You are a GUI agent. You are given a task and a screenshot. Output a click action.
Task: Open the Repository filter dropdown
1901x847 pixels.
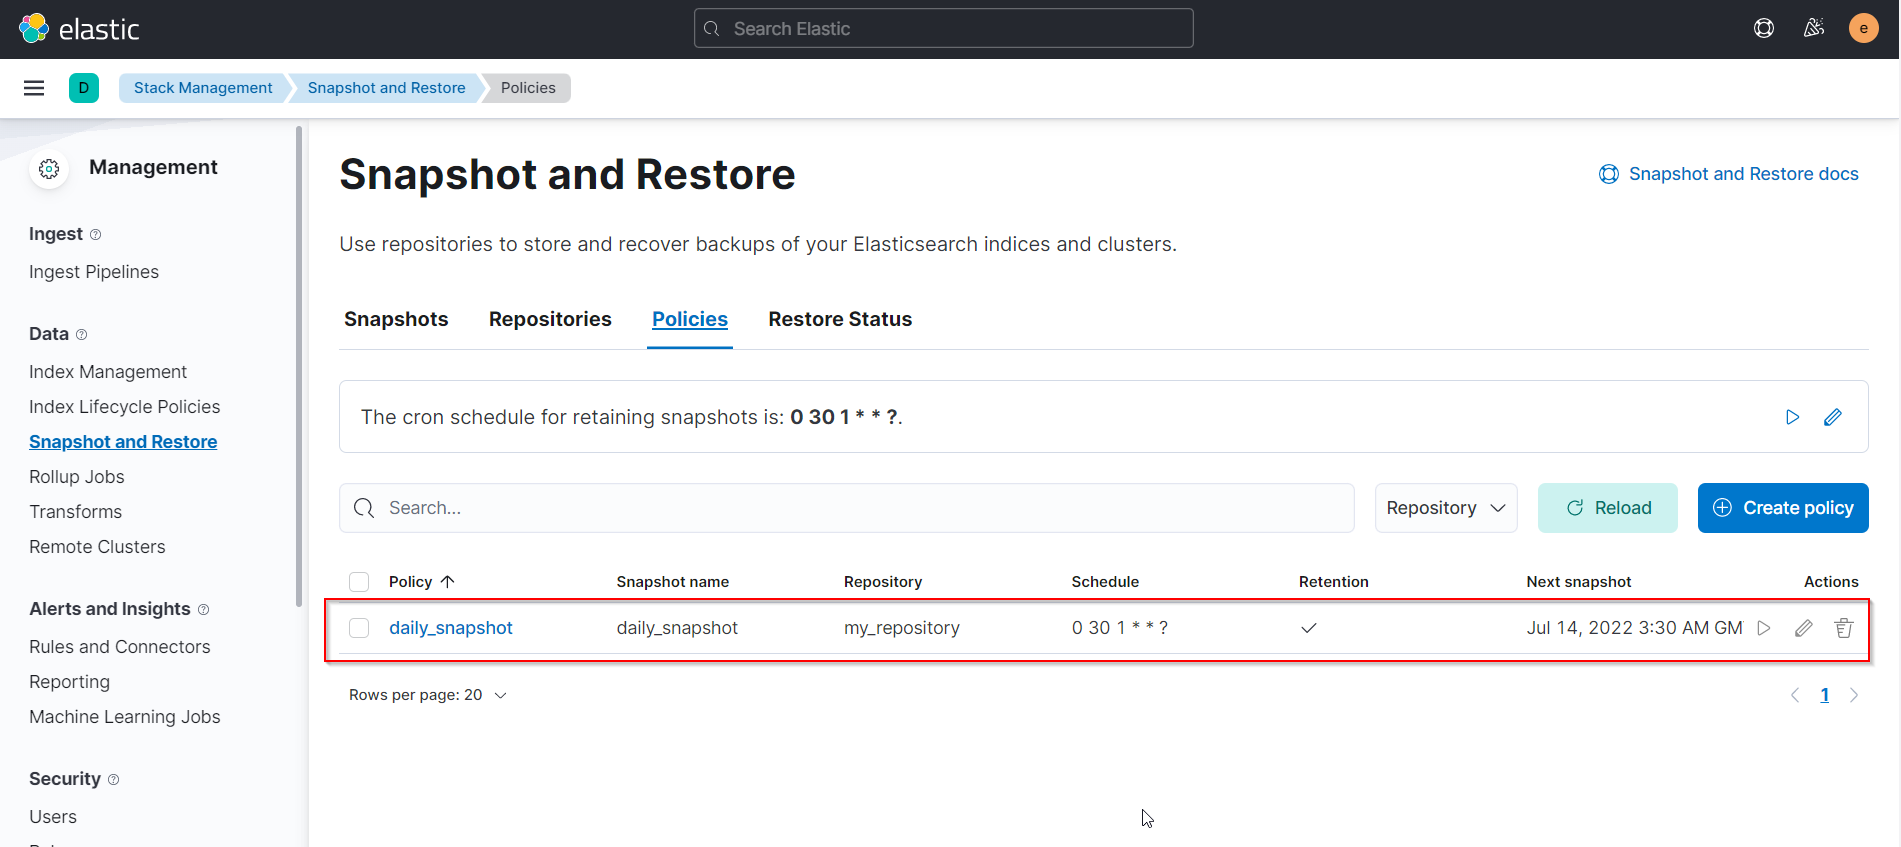click(1446, 508)
